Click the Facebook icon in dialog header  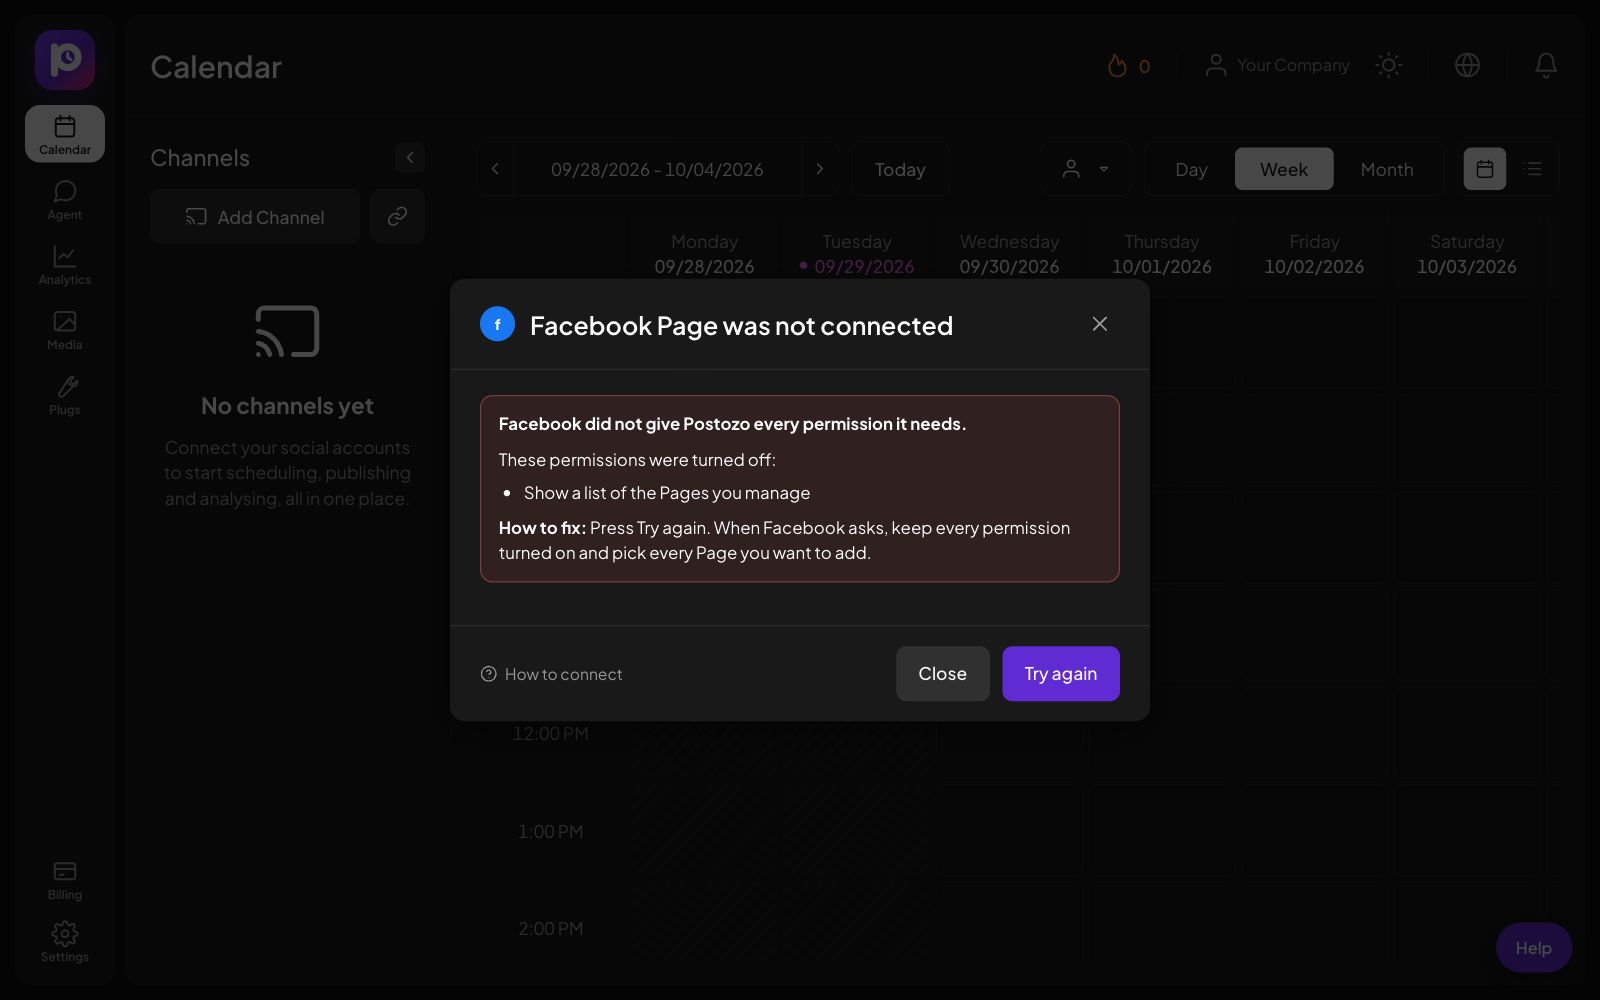coord(497,324)
